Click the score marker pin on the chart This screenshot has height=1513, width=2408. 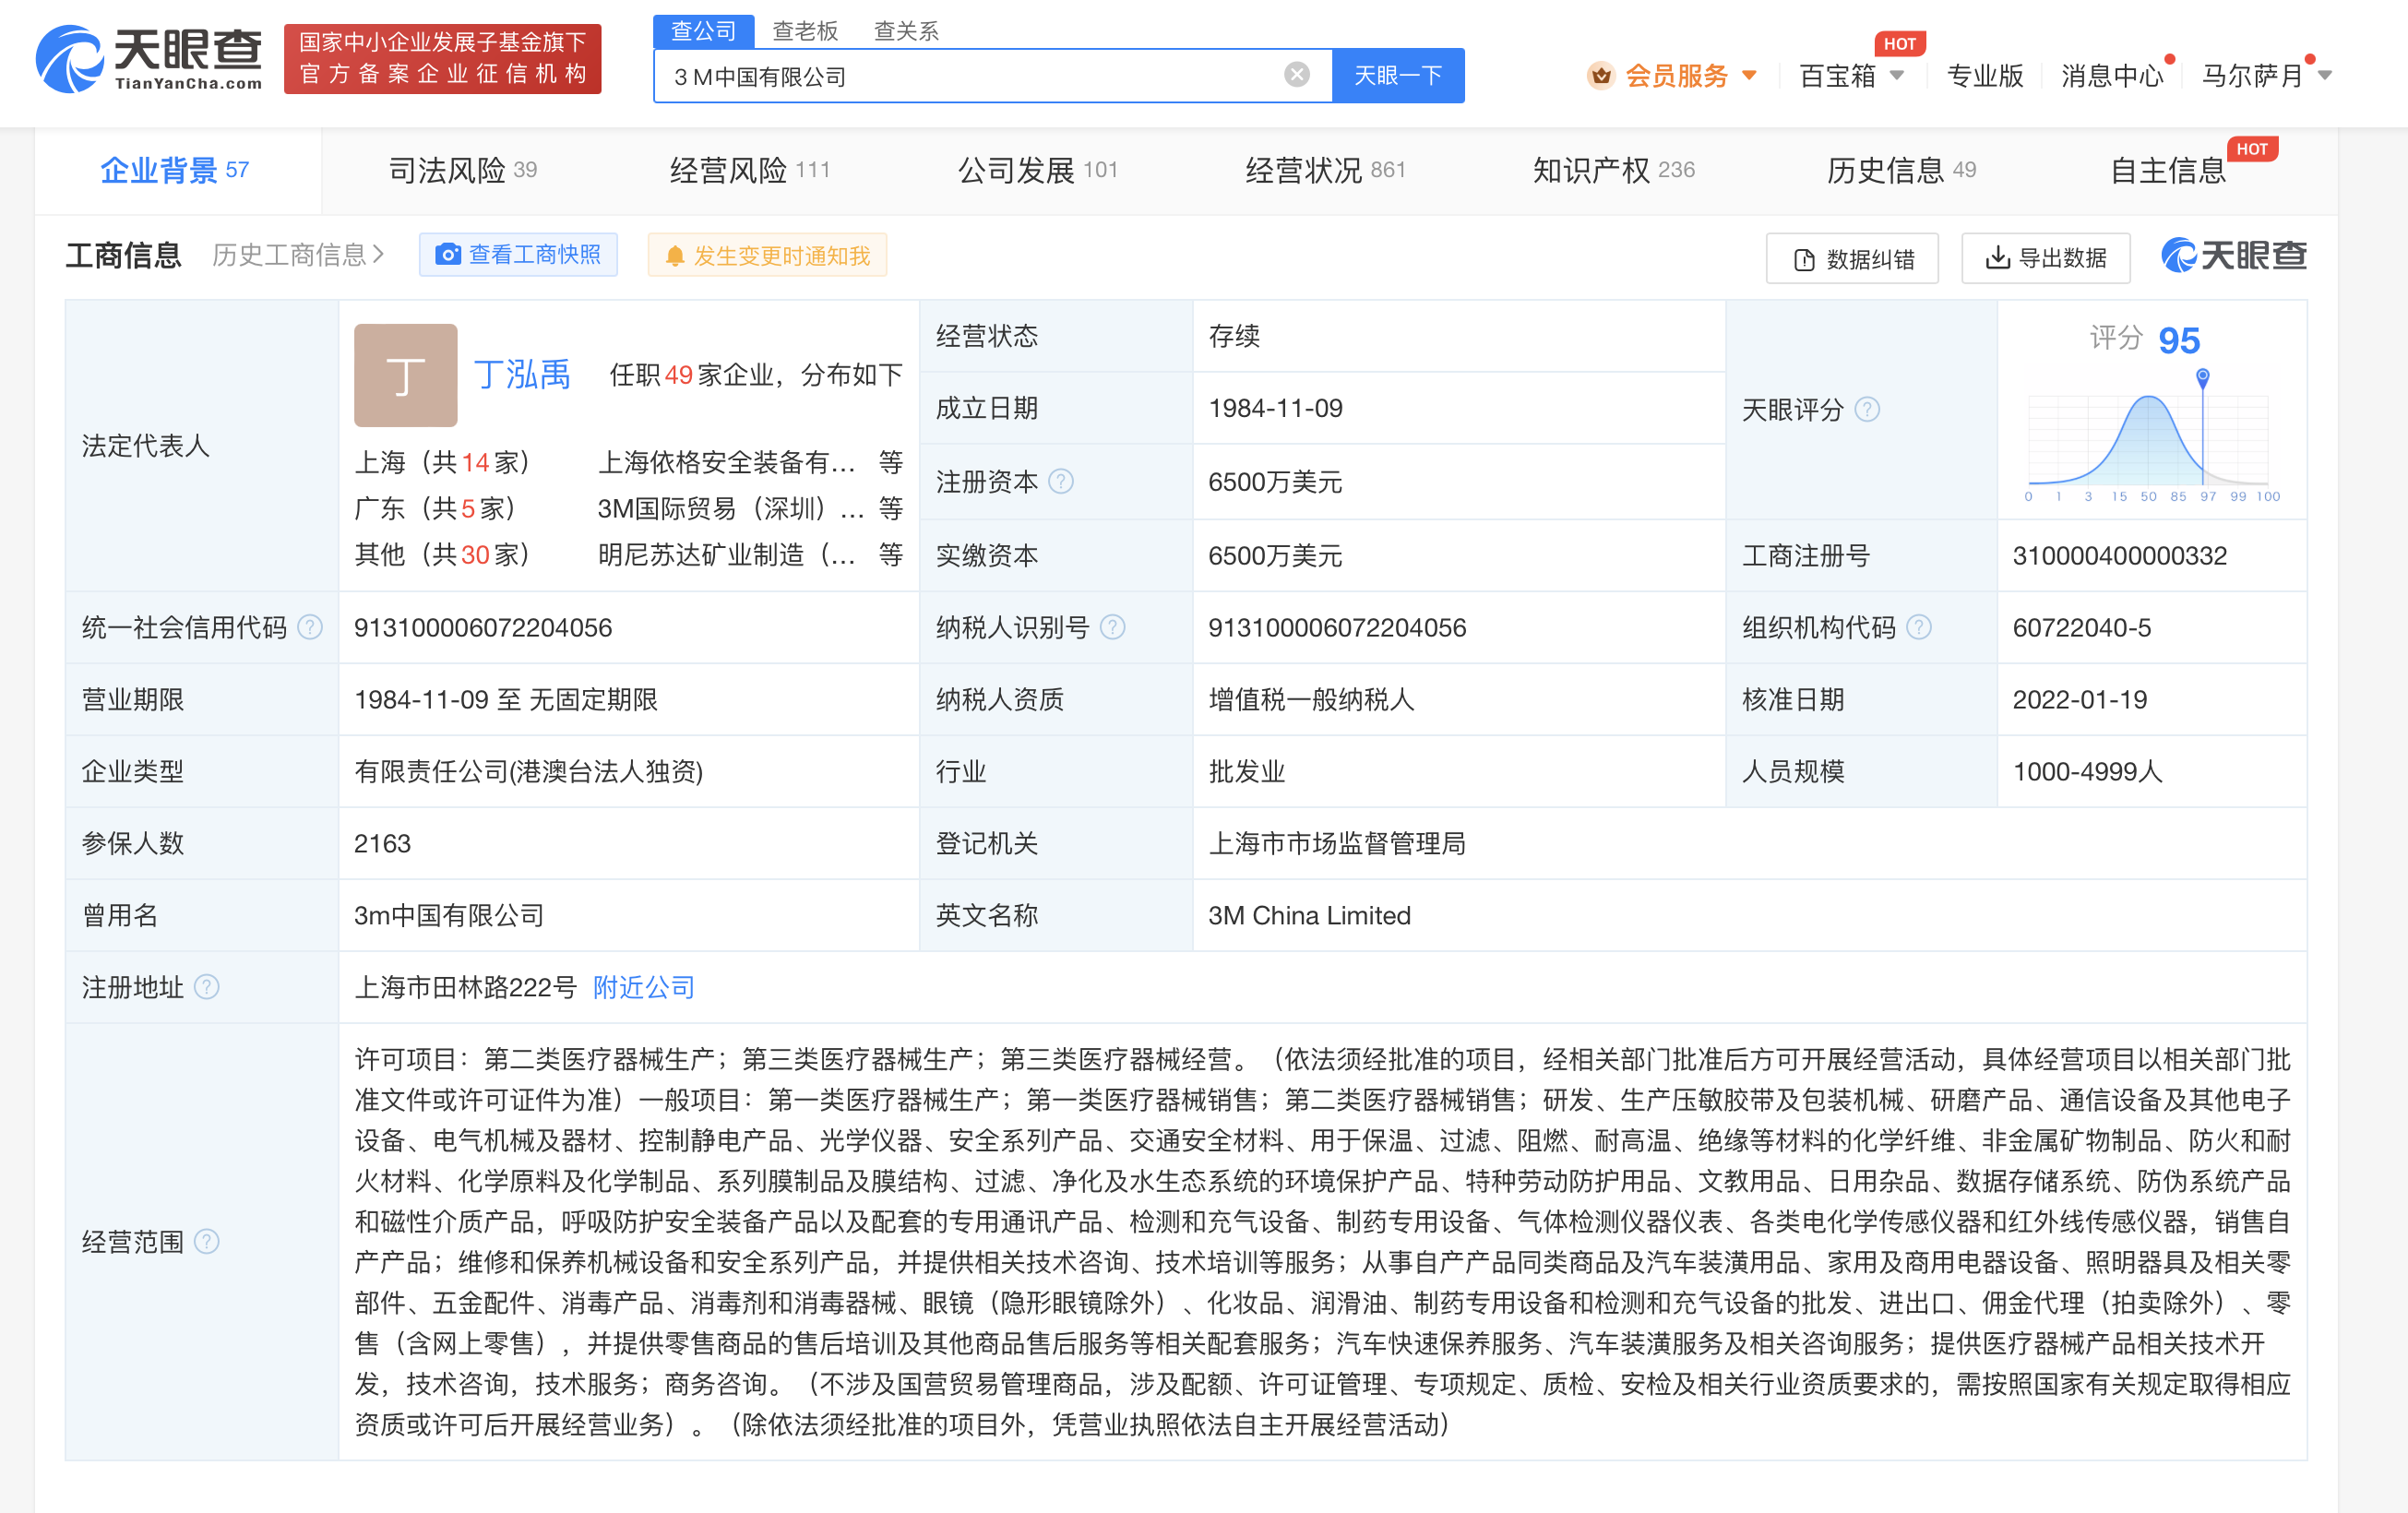(x=2202, y=377)
